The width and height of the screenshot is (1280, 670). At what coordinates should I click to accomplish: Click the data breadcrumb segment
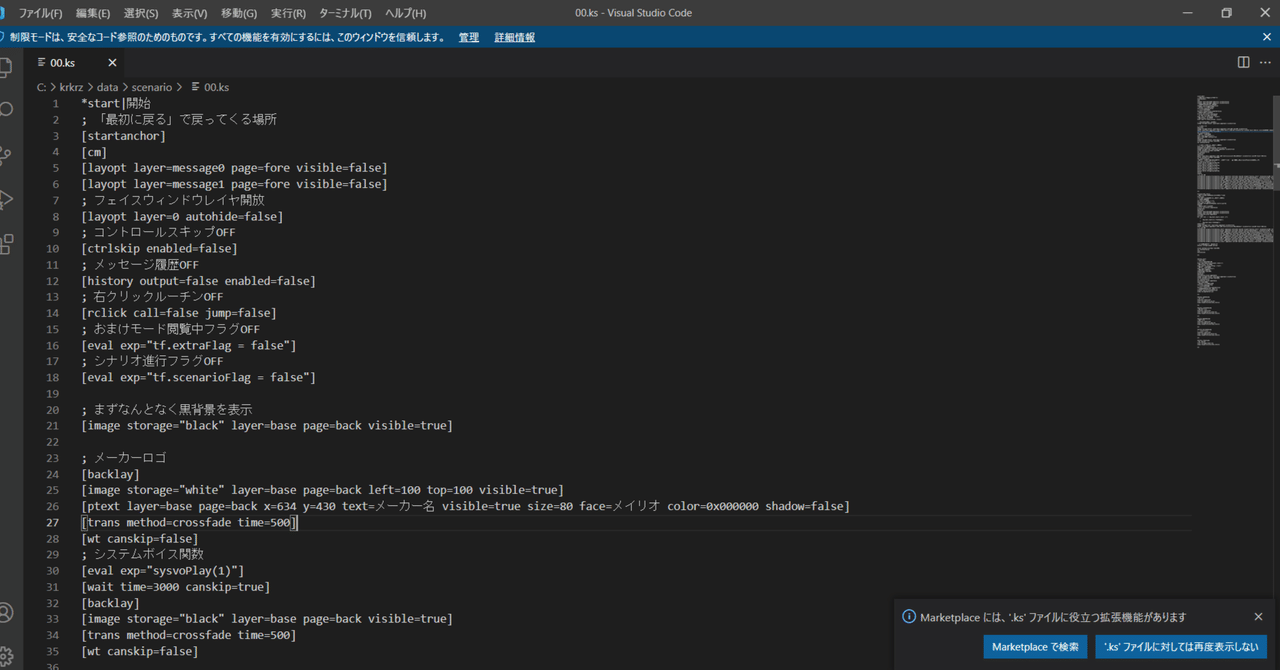pos(107,87)
